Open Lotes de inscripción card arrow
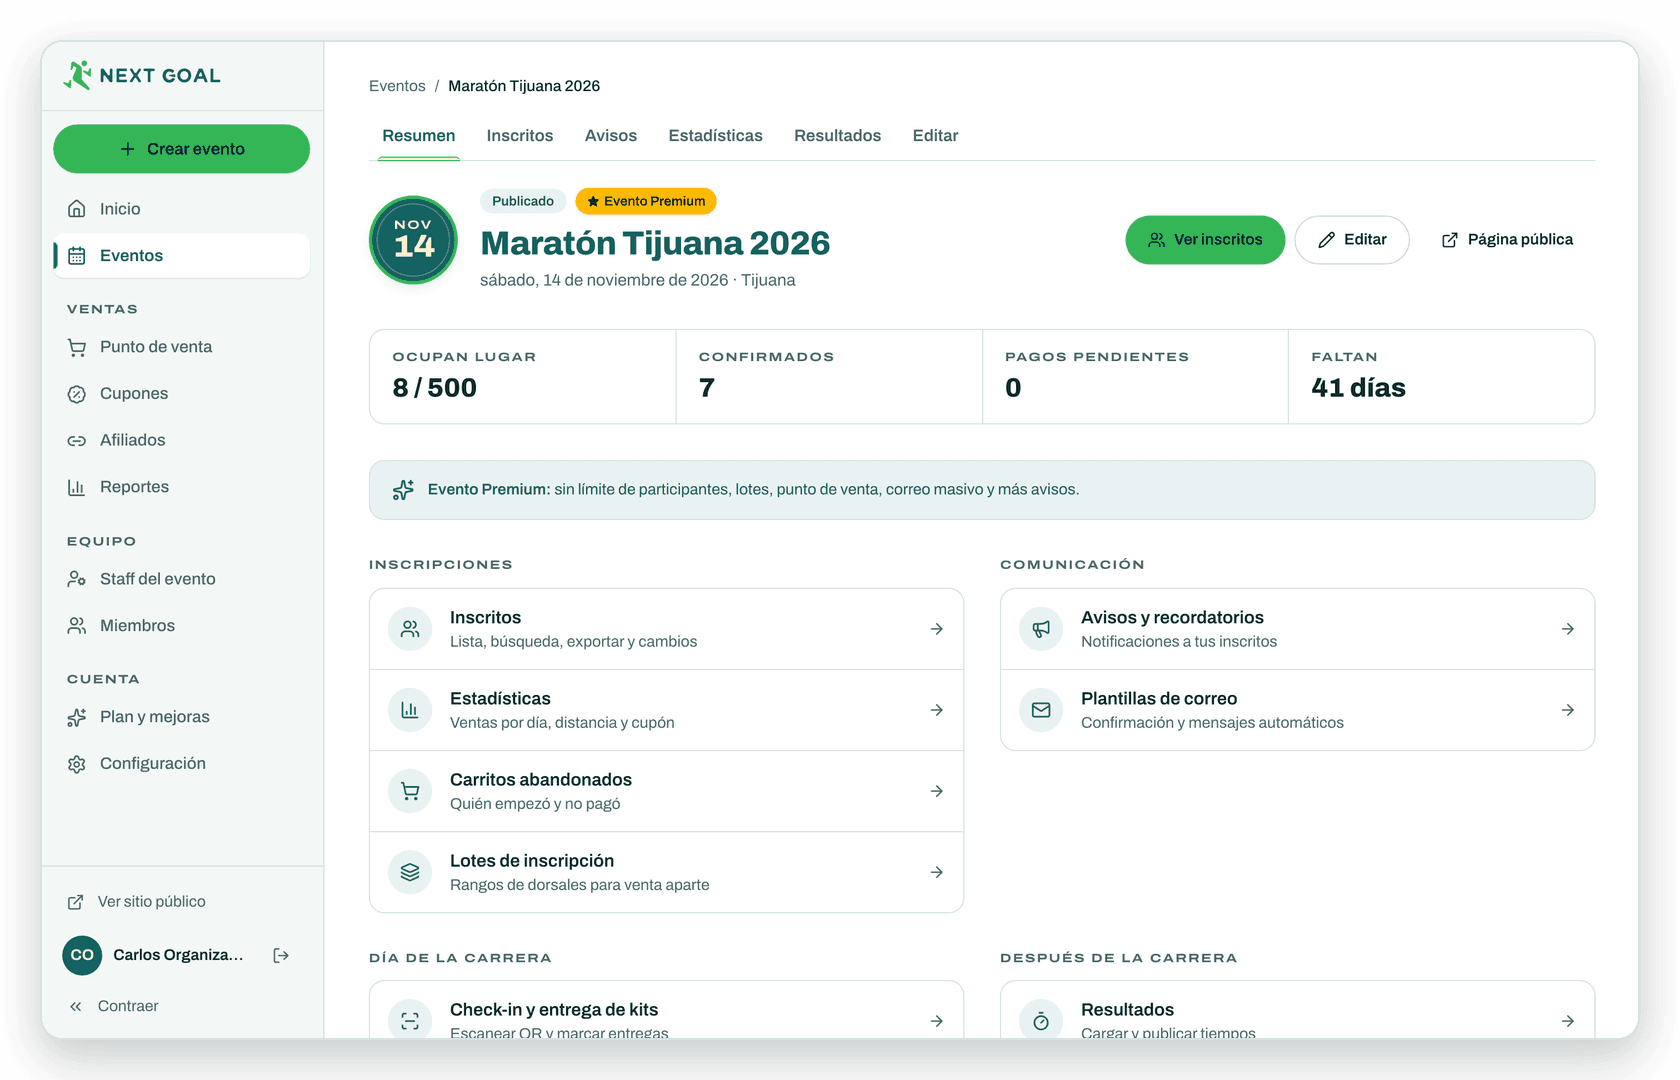The width and height of the screenshot is (1680, 1080). [x=937, y=872]
